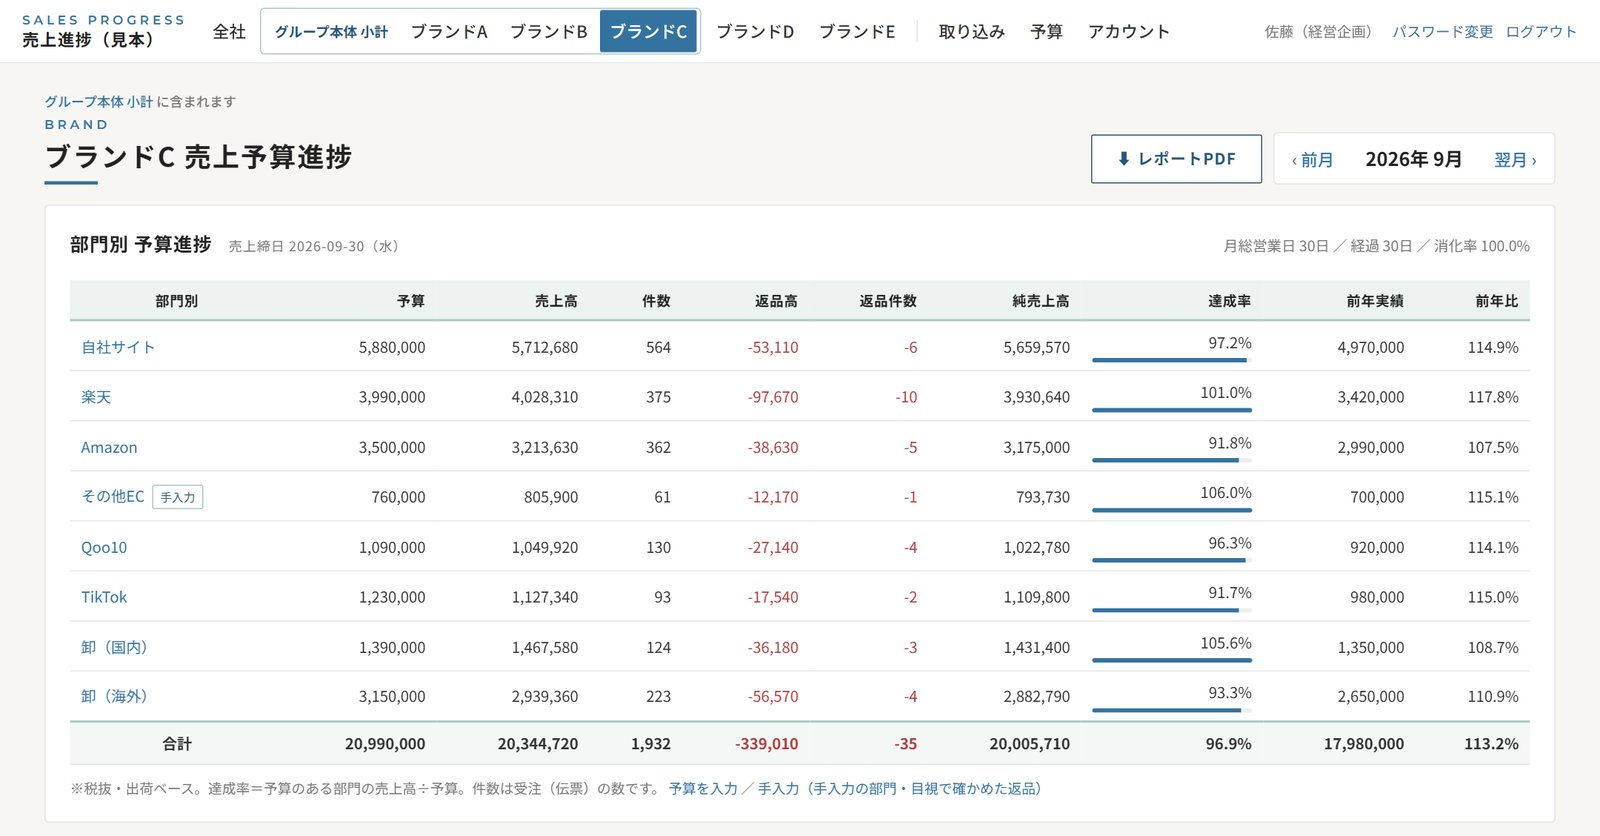
Task: Click the 予算を入力 link in footnote
Action: 703,789
